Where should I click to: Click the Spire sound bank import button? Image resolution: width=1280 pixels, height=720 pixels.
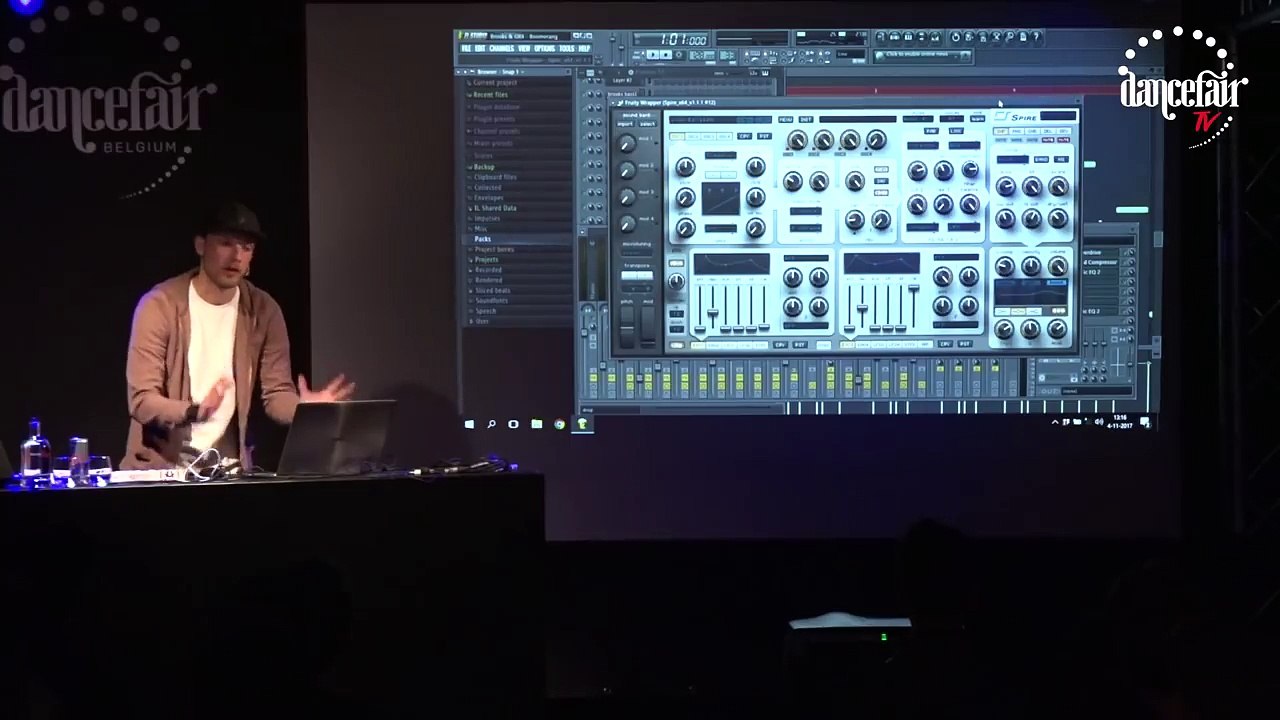626,124
